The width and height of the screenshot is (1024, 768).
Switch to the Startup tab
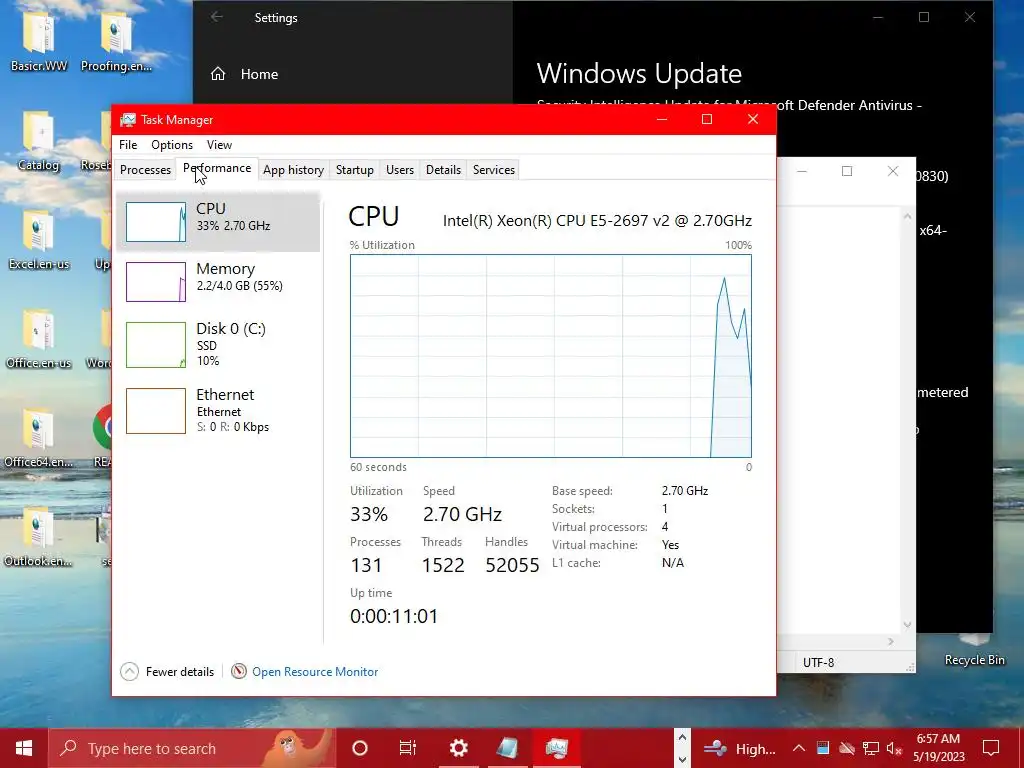355,170
